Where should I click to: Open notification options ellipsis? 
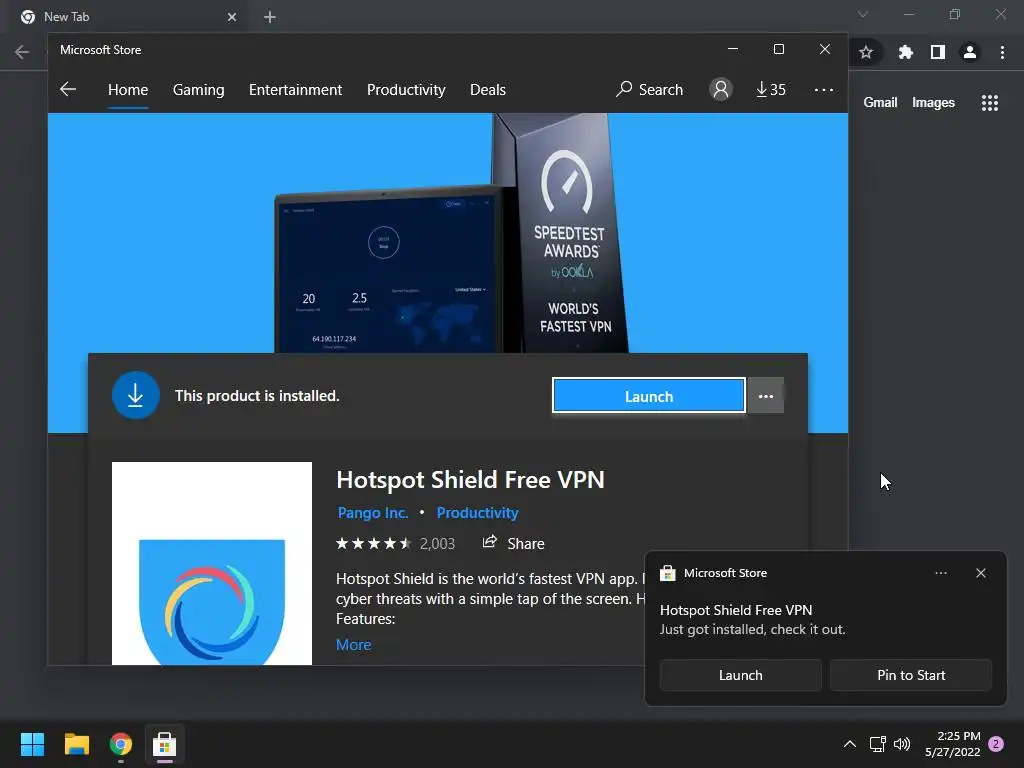pyautogui.click(x=941, y=573)
